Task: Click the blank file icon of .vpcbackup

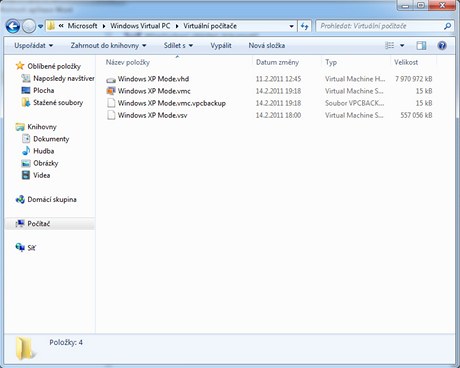Action: click(x=111, y=103)
